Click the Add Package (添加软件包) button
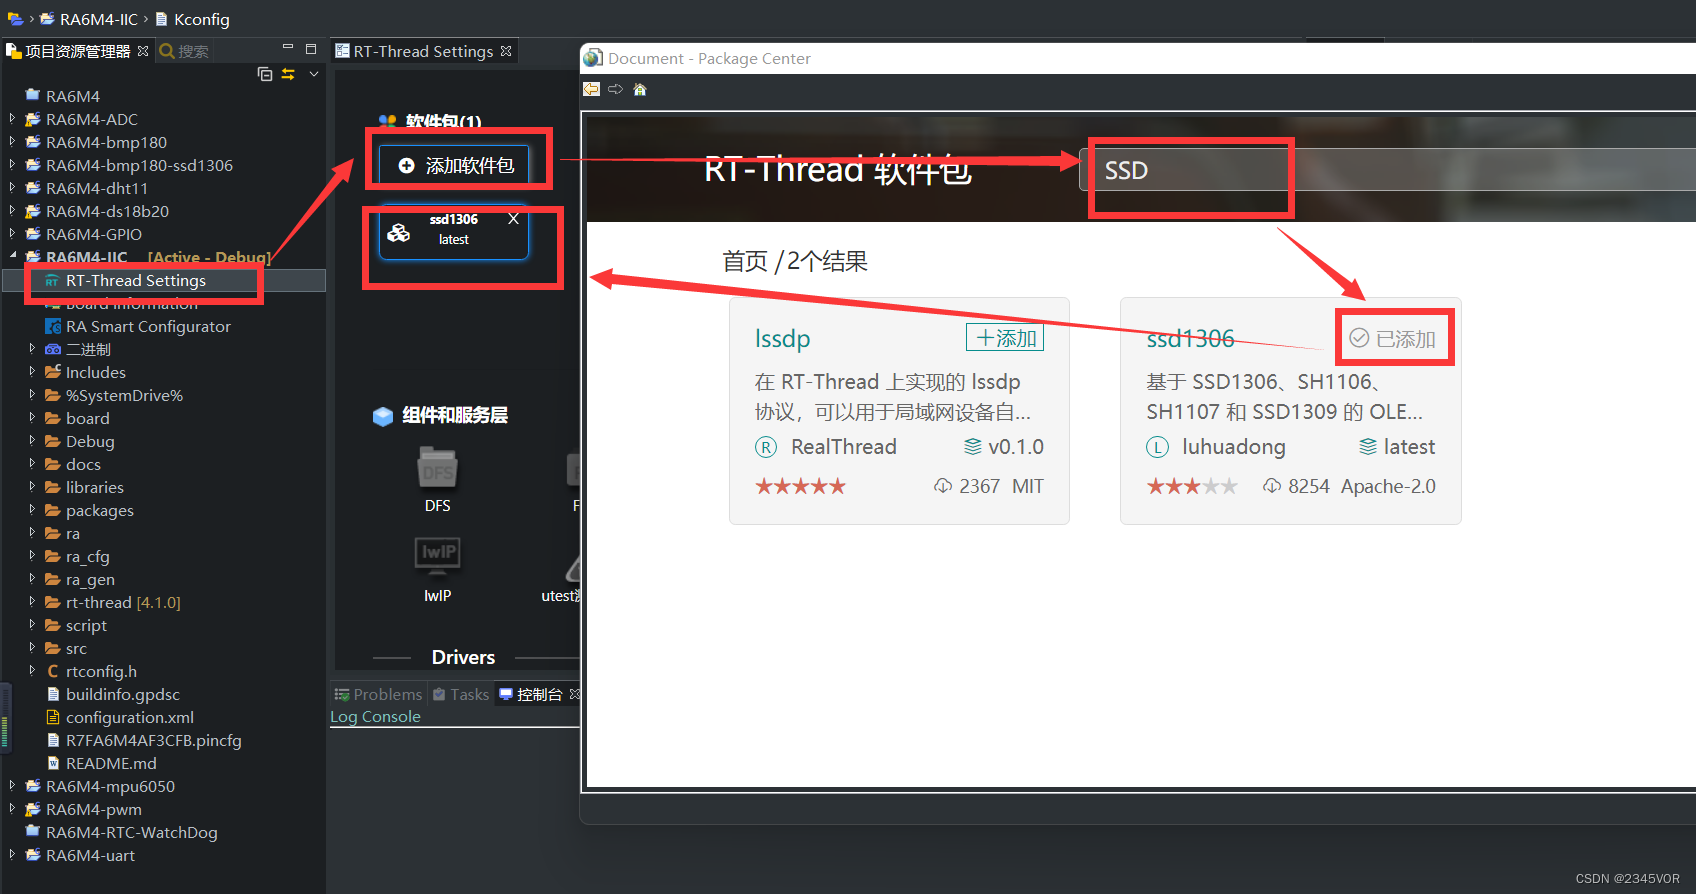 click(x=457, y=165)
